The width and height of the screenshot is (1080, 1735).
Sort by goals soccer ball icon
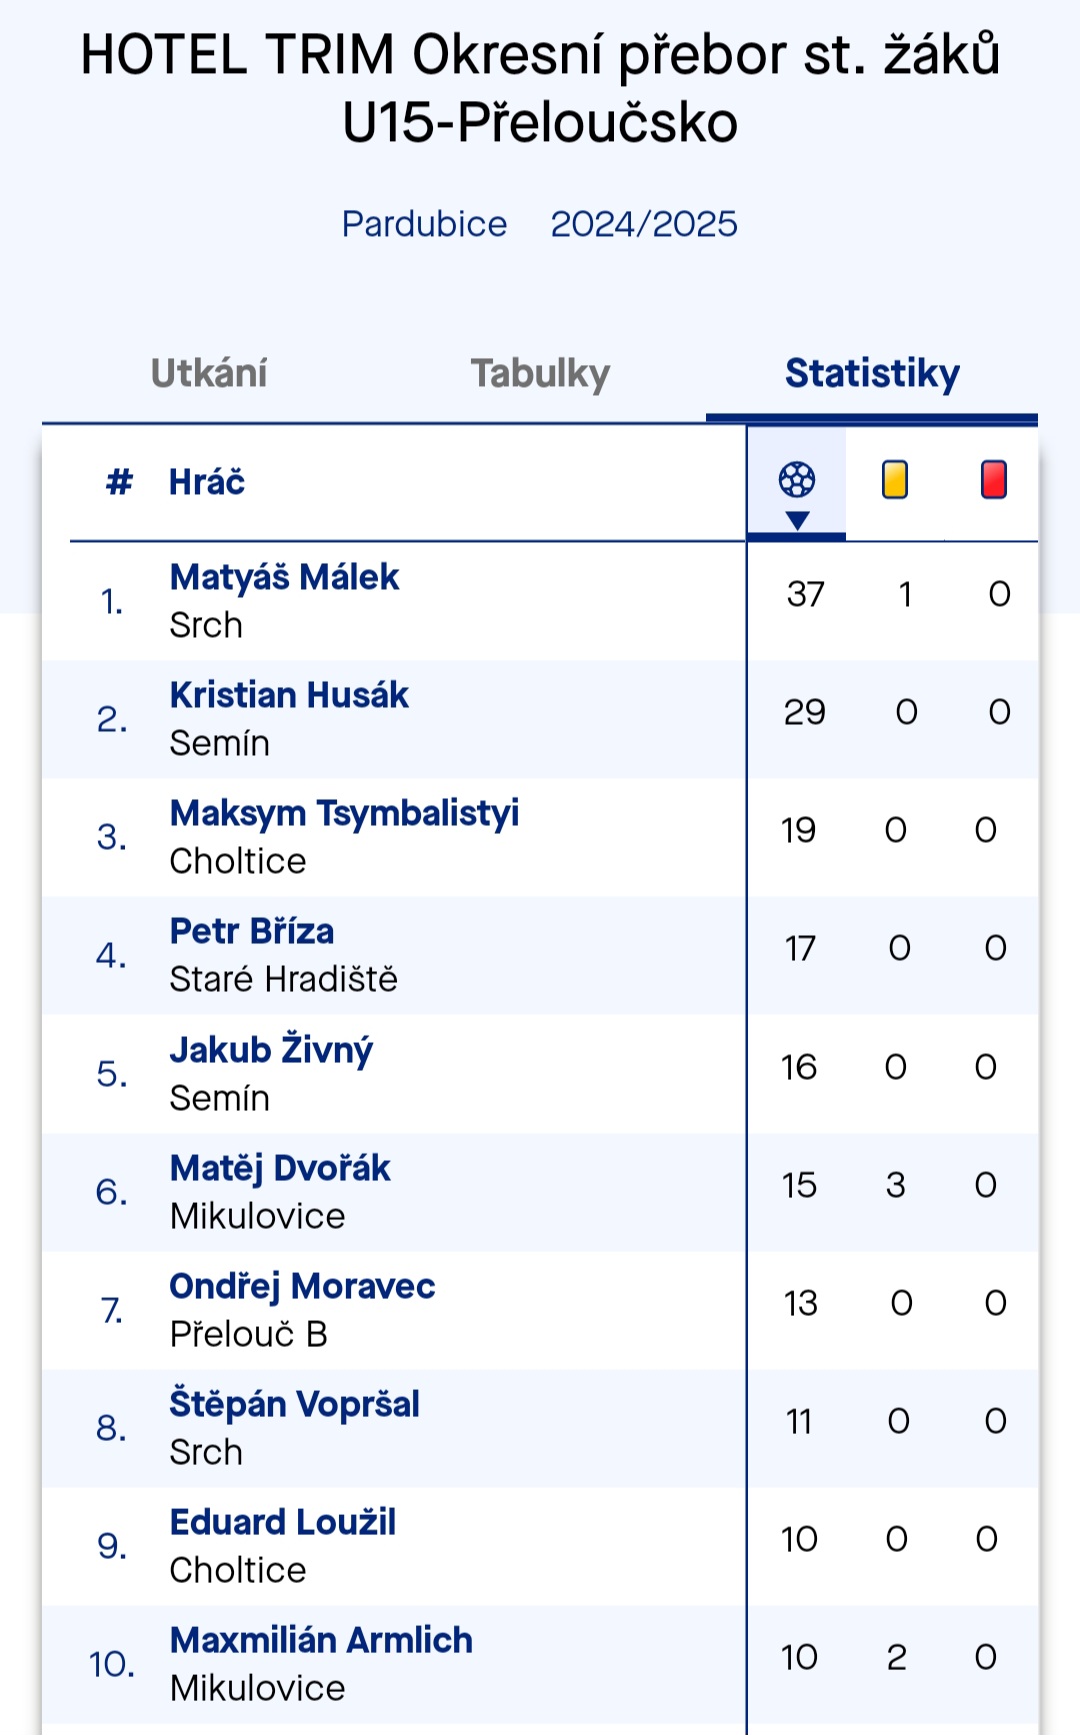(x=797, y=480)
